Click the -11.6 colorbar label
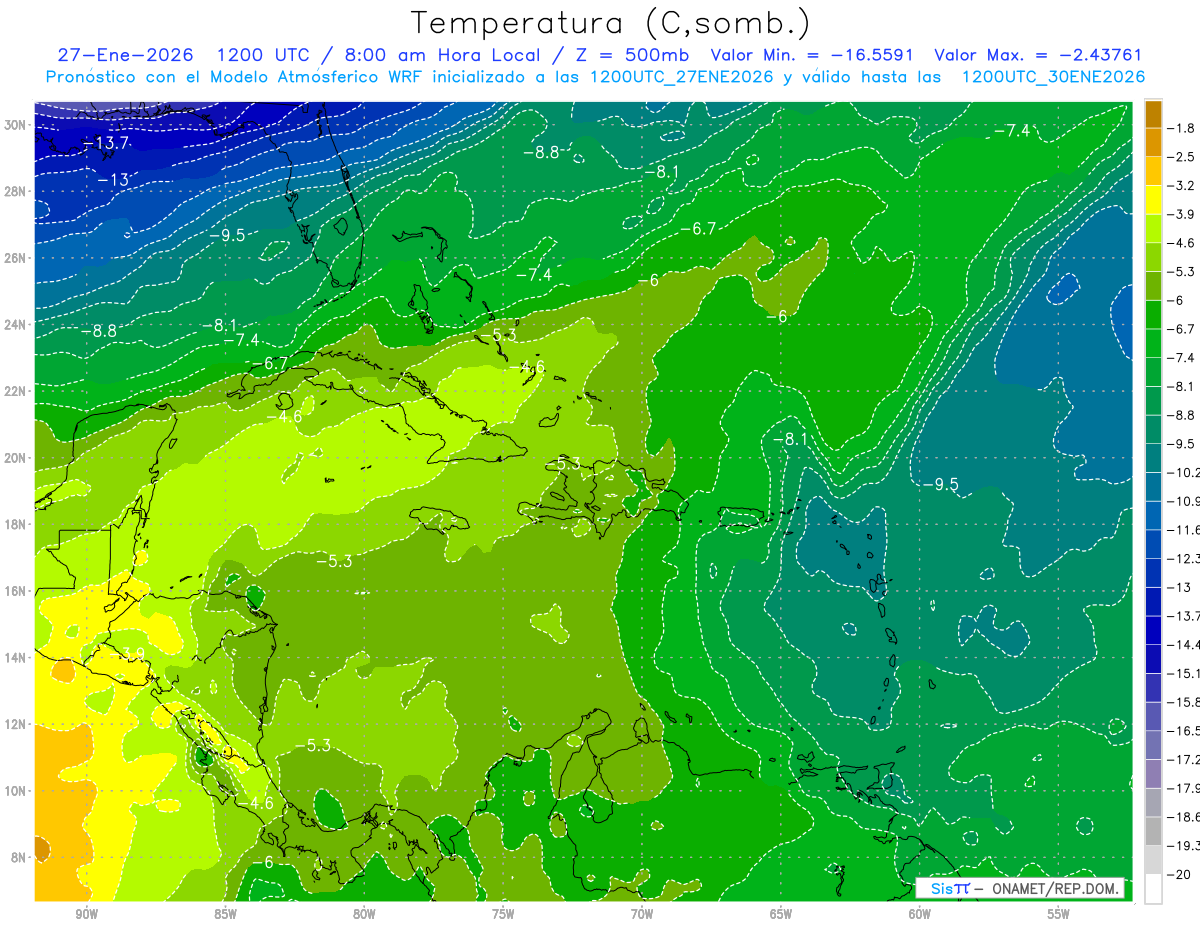Image resolution: width=1200 pixels, height=927 pixels. point(1184,530)
